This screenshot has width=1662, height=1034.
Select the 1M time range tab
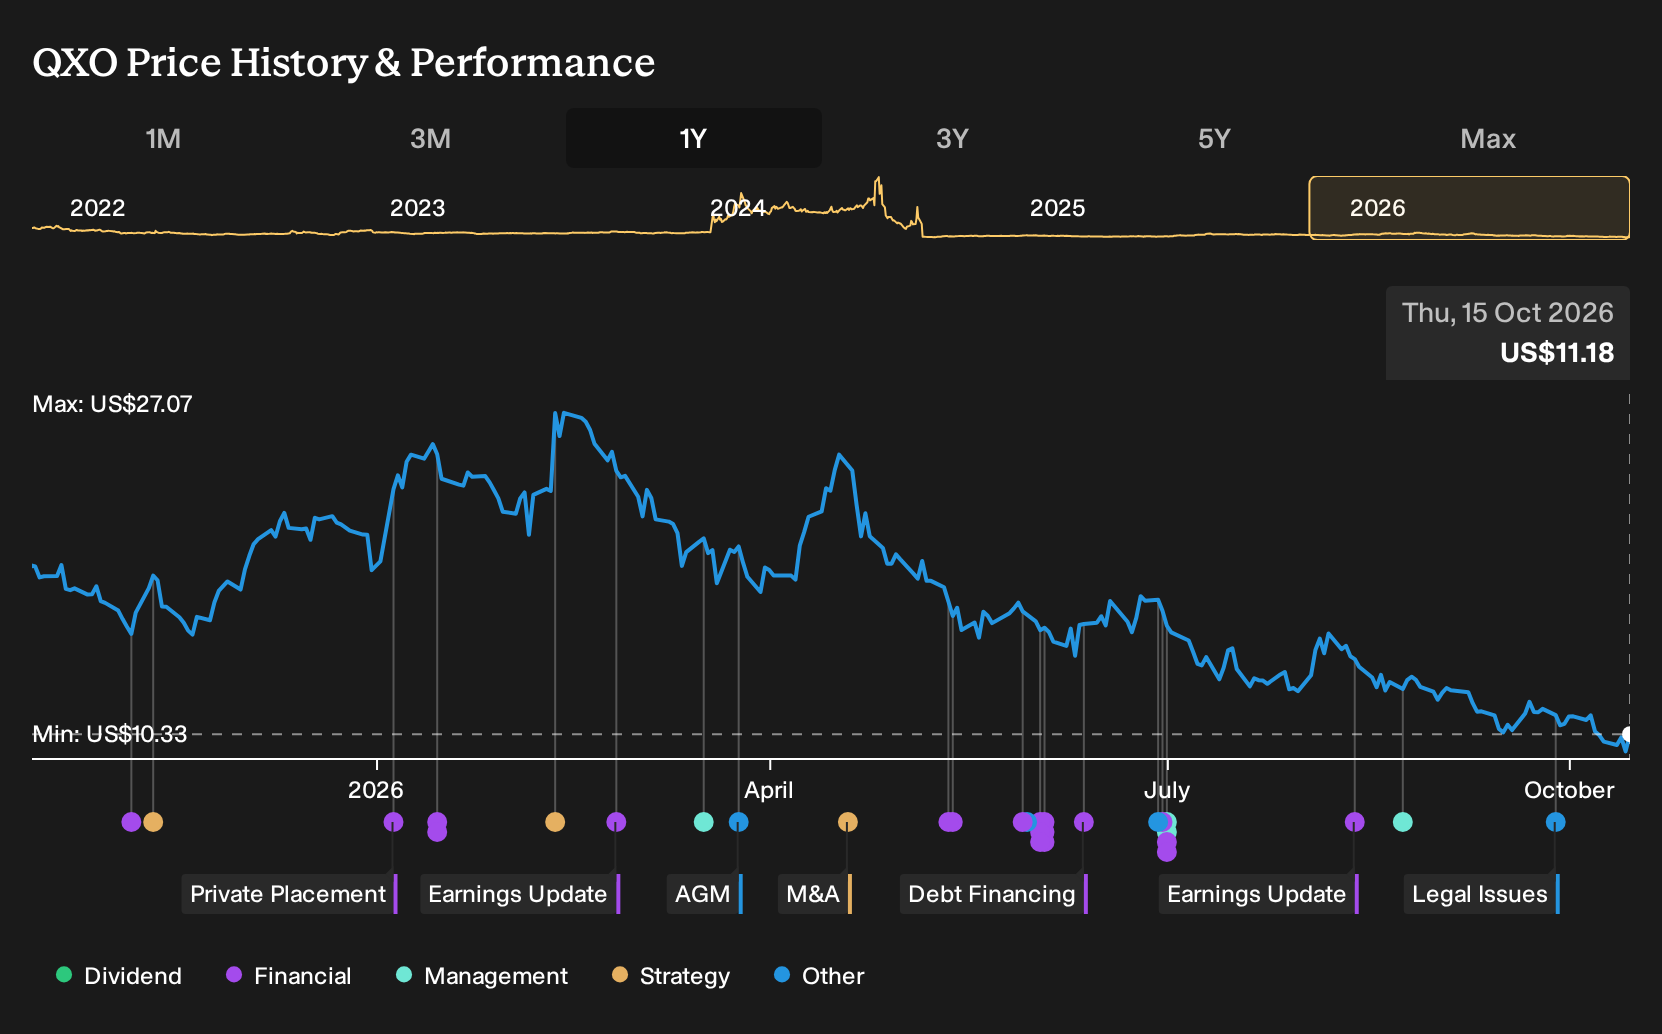163,138
